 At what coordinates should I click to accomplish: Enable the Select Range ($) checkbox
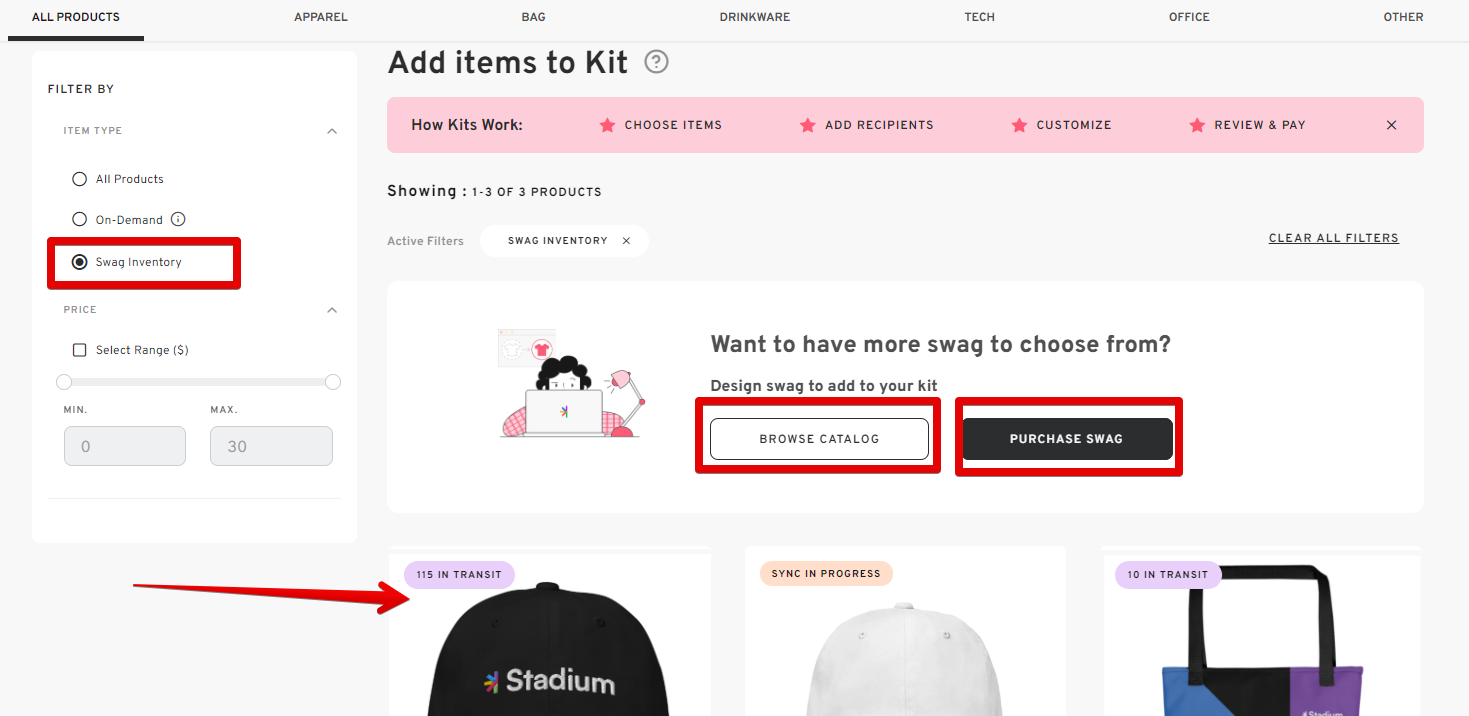click(79, 349)
